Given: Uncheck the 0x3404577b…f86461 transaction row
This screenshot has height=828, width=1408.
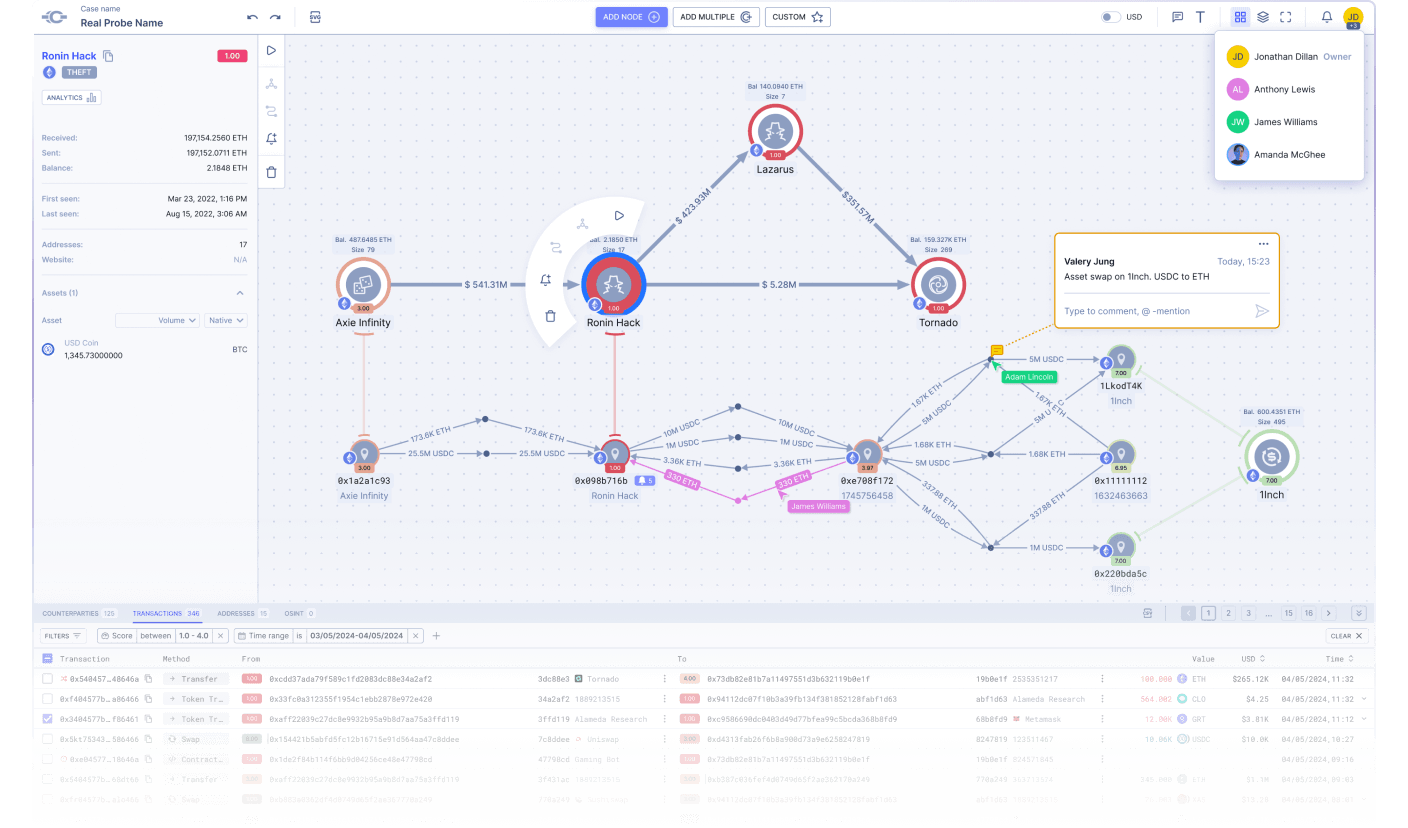Looking at the screenshot, I should [47, 719].
